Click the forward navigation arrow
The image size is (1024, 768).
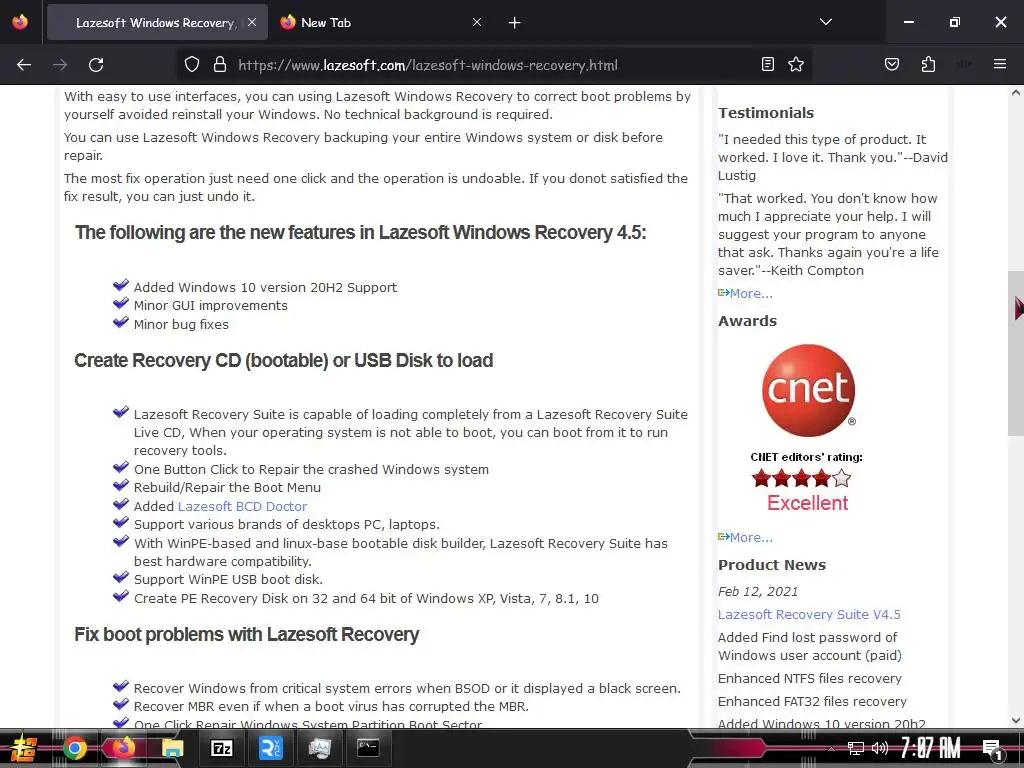pos(60,65)
